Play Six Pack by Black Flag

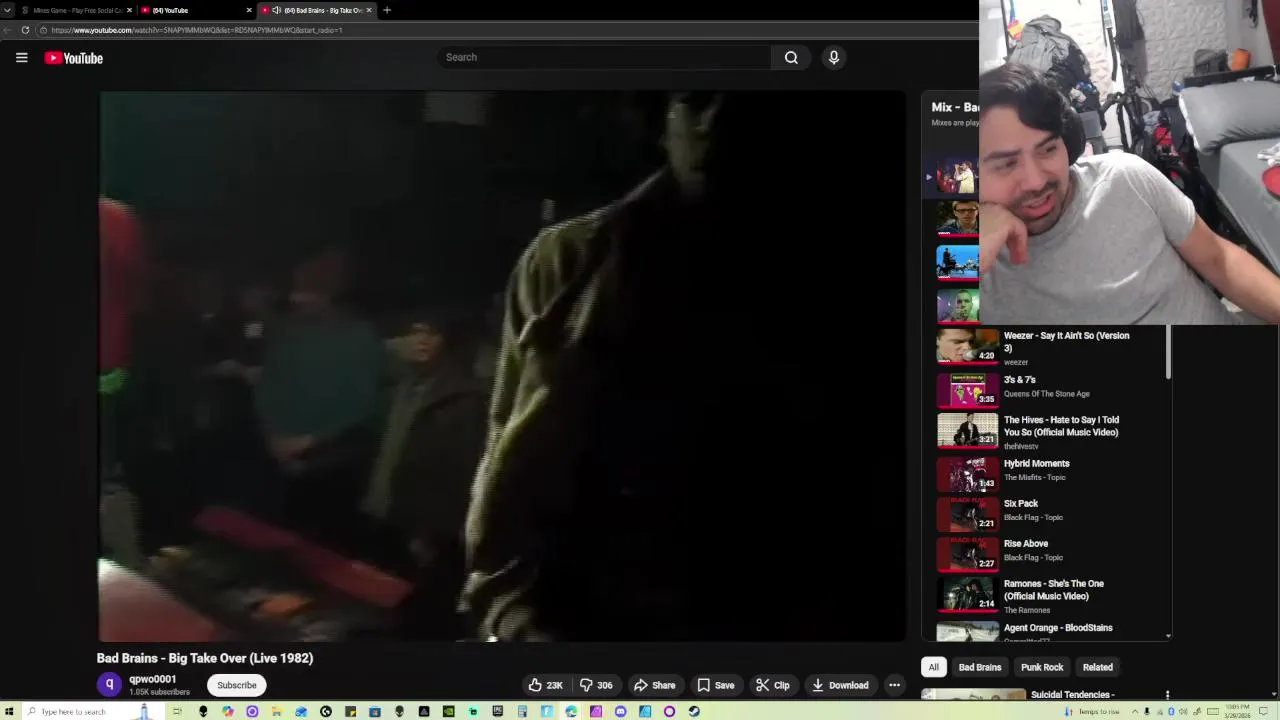point(1021,504)
